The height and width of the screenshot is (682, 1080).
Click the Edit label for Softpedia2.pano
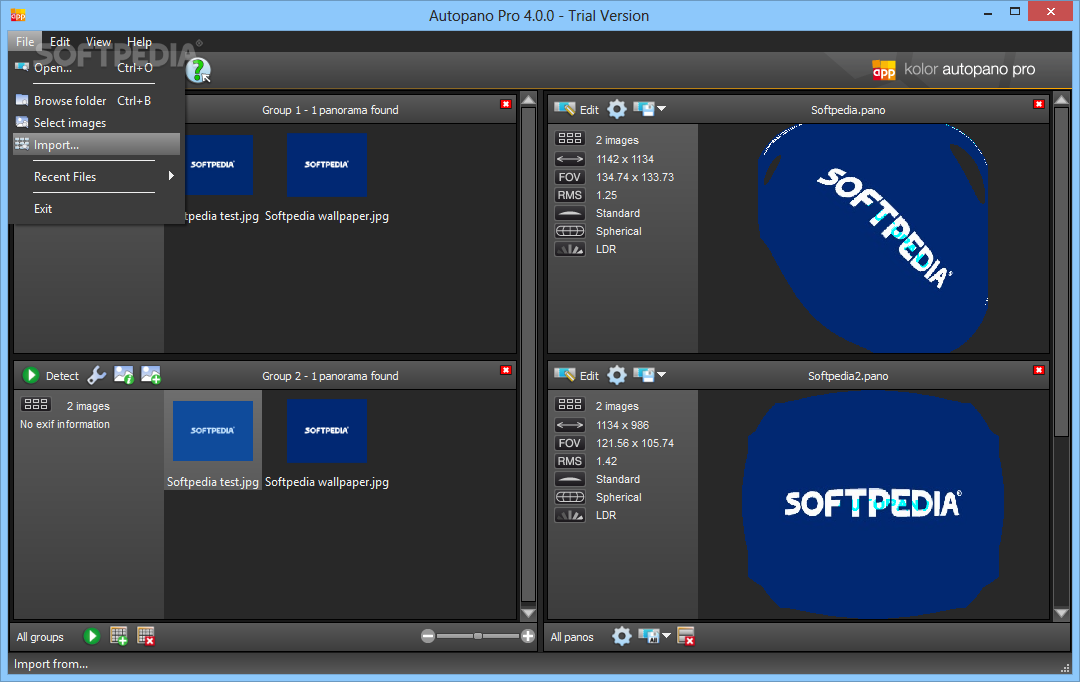tap(589, 376)
